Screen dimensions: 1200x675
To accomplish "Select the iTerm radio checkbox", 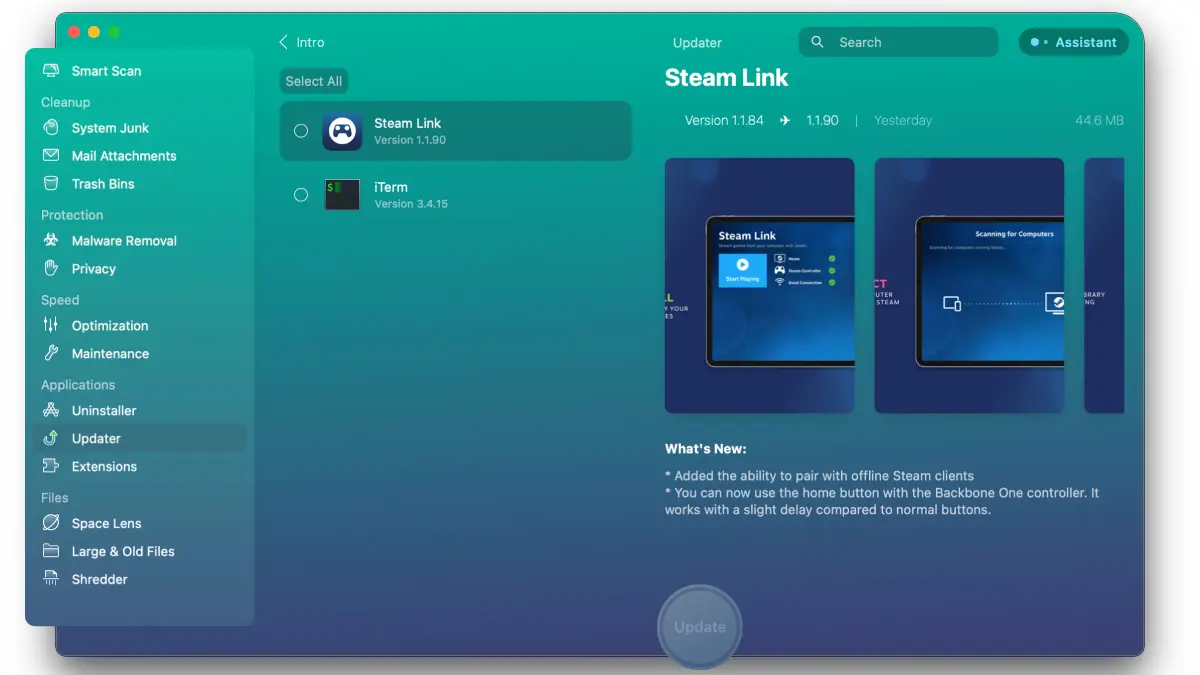I will pyautogui.click(x=301, y=195).
